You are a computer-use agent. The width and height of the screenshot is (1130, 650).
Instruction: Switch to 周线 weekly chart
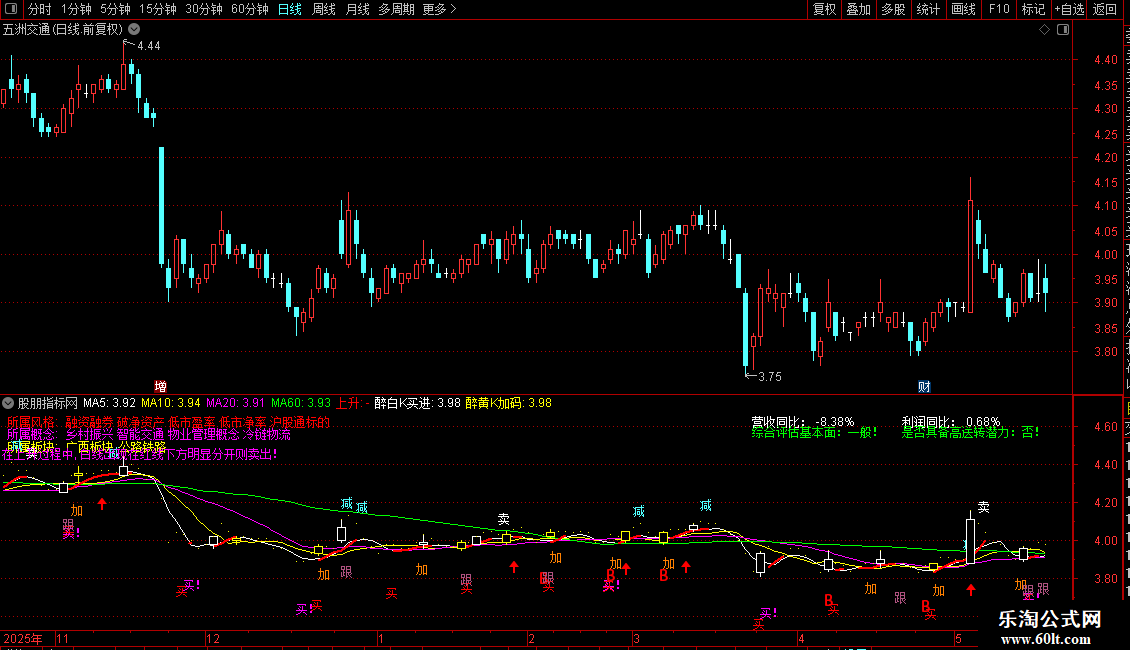(x=324, y=9)
